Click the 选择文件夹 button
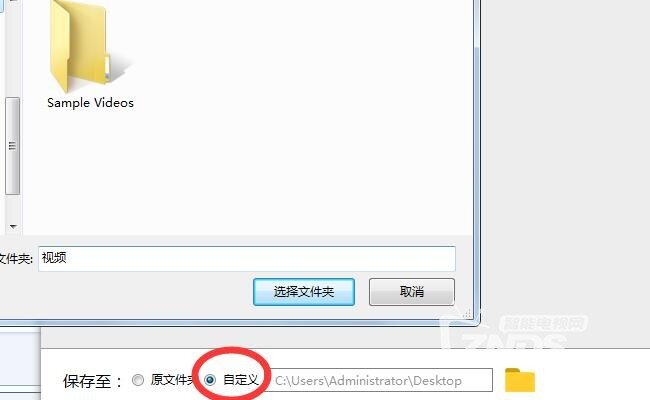The width and height of the screenshot is (650, 400). pyautogui.click(x=304, y=292)
